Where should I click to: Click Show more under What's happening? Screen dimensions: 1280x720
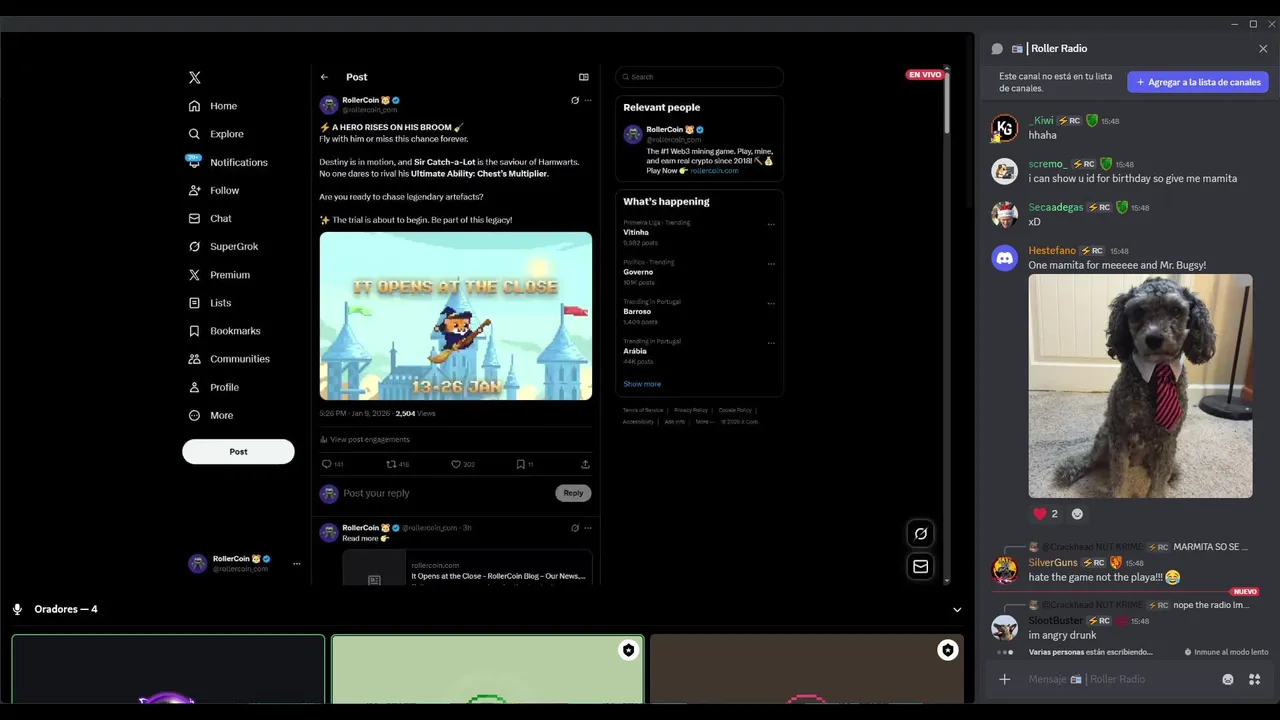tap(642, 384)
